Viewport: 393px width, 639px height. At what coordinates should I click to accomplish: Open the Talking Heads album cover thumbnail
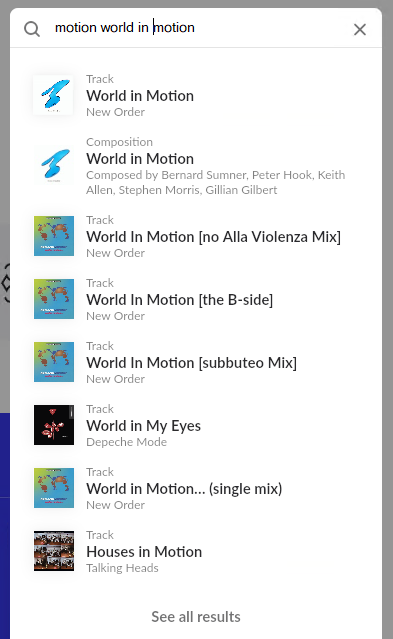(x=54, y=551)
